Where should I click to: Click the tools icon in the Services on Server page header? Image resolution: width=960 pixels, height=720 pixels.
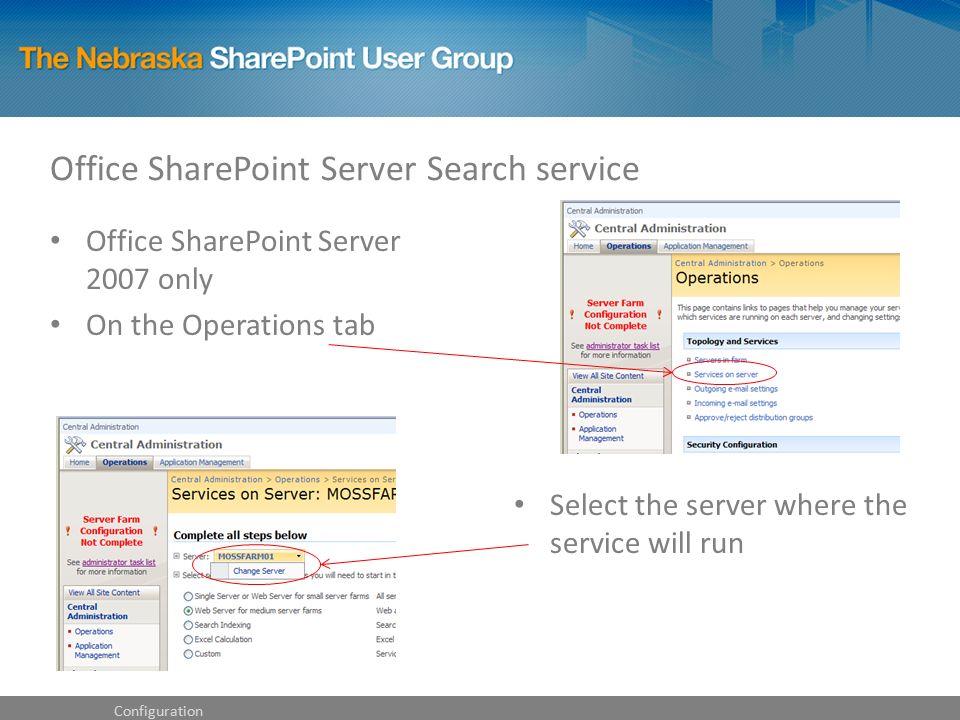pos(75,444)
